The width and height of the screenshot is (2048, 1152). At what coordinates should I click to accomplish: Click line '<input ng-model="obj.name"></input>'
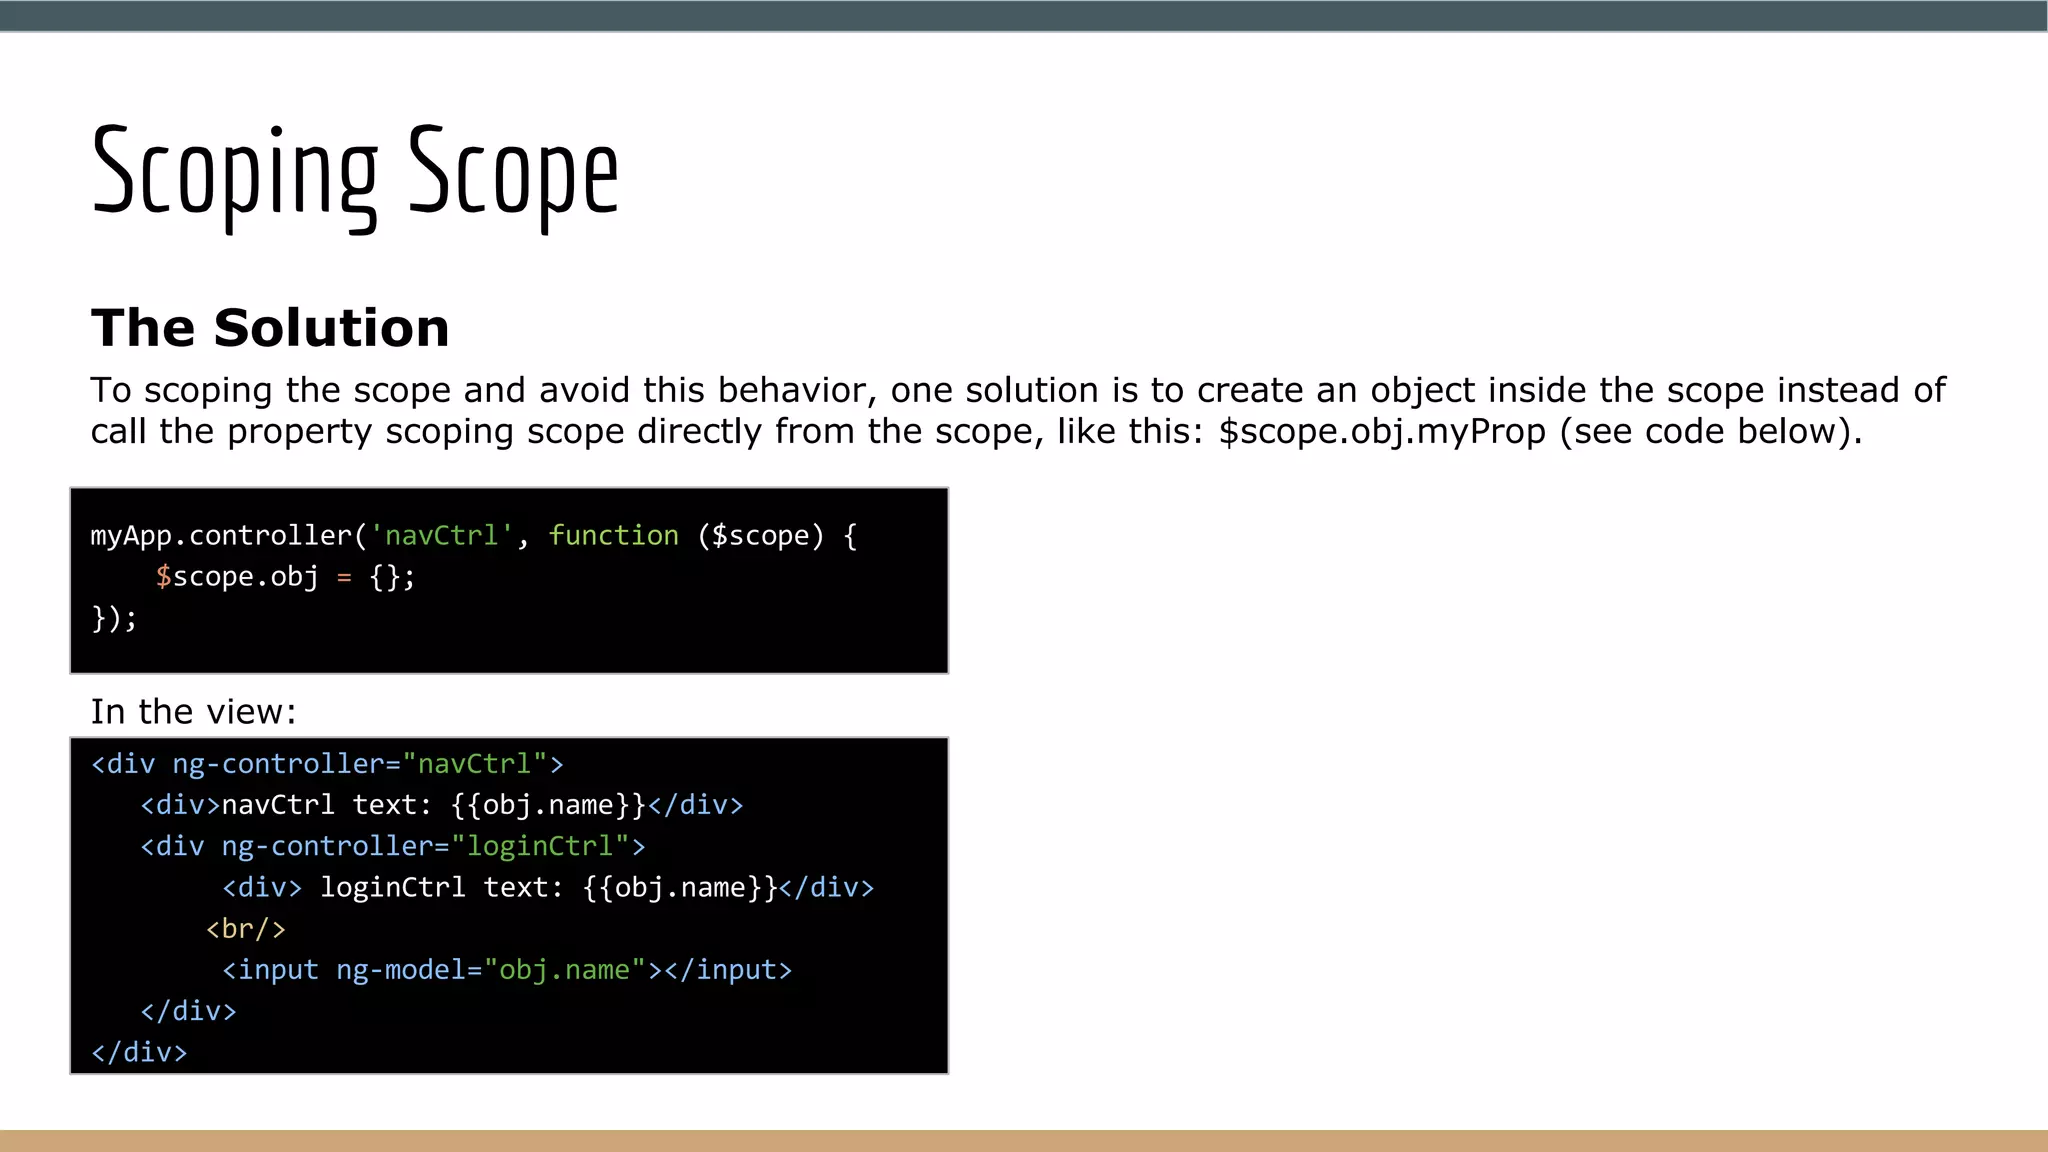pyautogui.click(x=507, y=970)
